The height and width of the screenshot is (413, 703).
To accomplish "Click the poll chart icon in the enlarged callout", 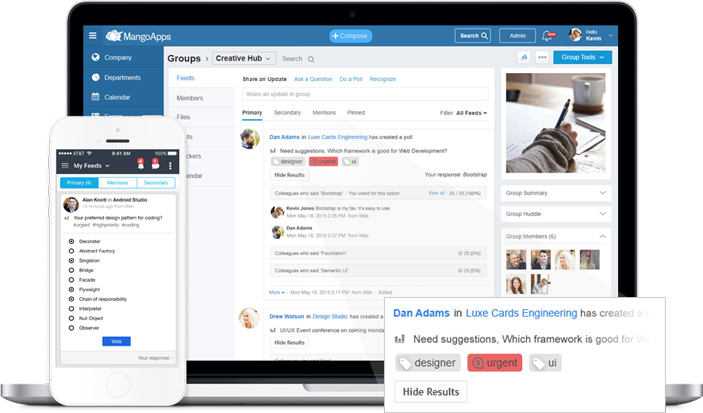I will [399, 339].
